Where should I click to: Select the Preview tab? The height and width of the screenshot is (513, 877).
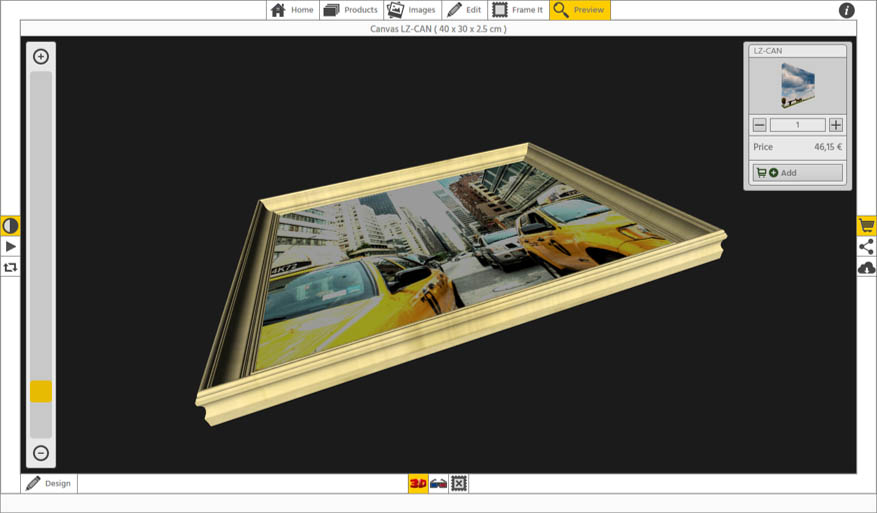(x=579, y=10)
